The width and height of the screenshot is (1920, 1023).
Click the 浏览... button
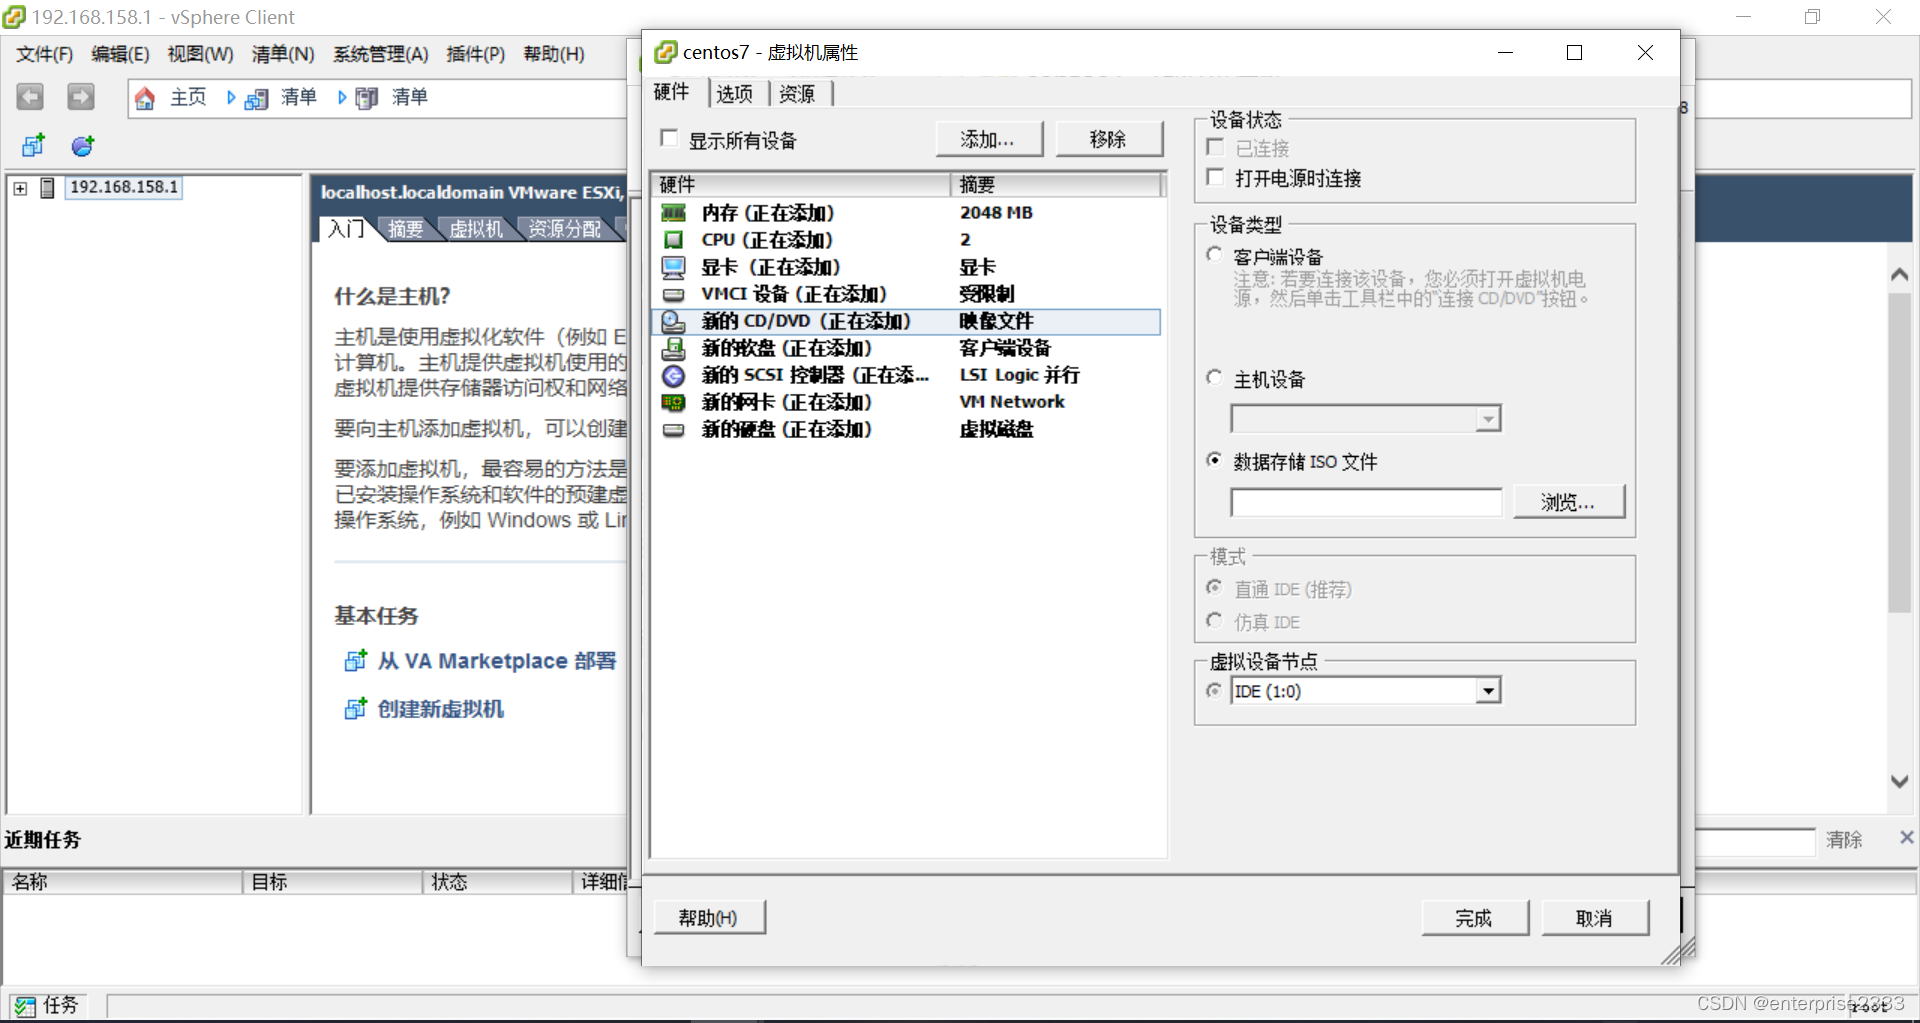[1568, 502]
